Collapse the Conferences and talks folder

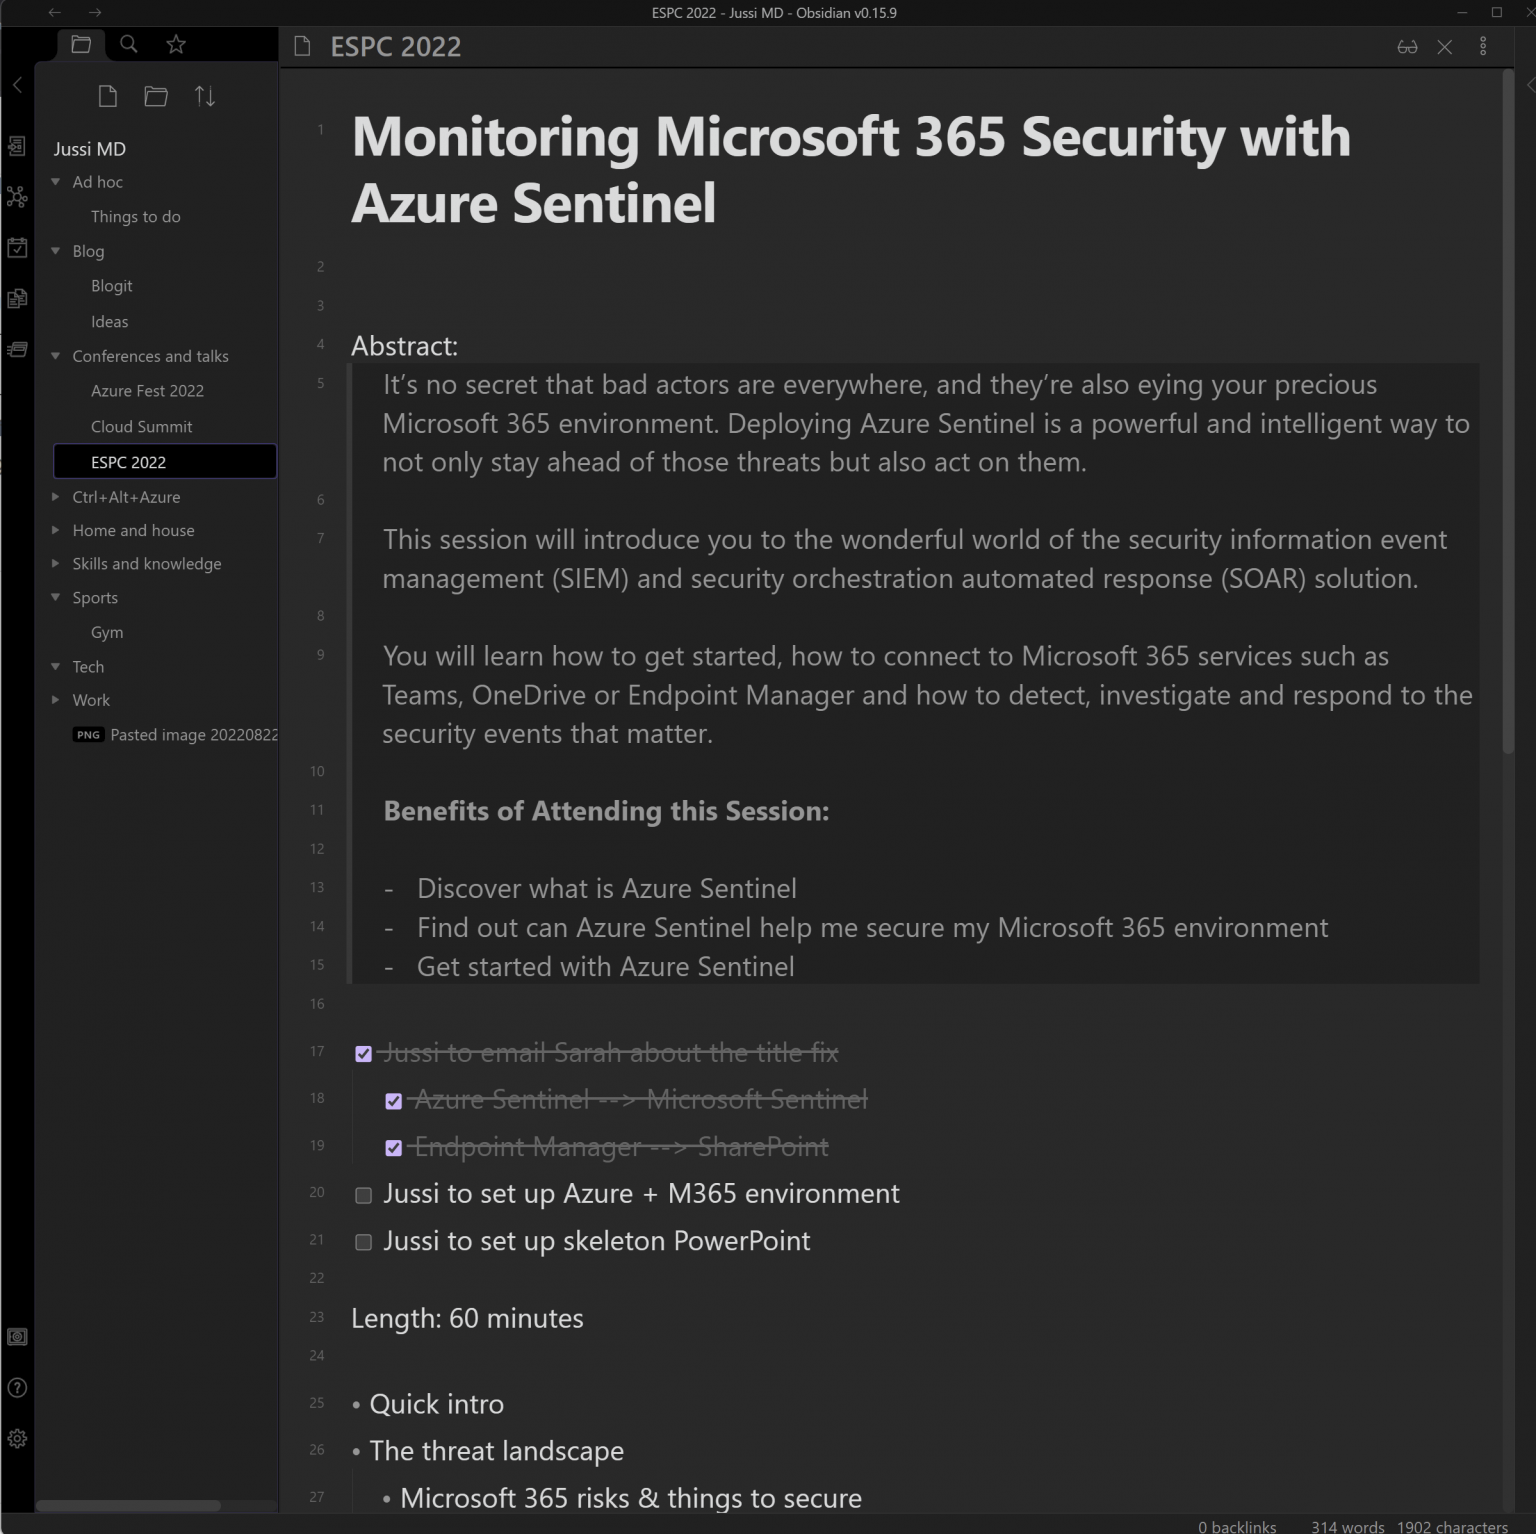point(56,356)
